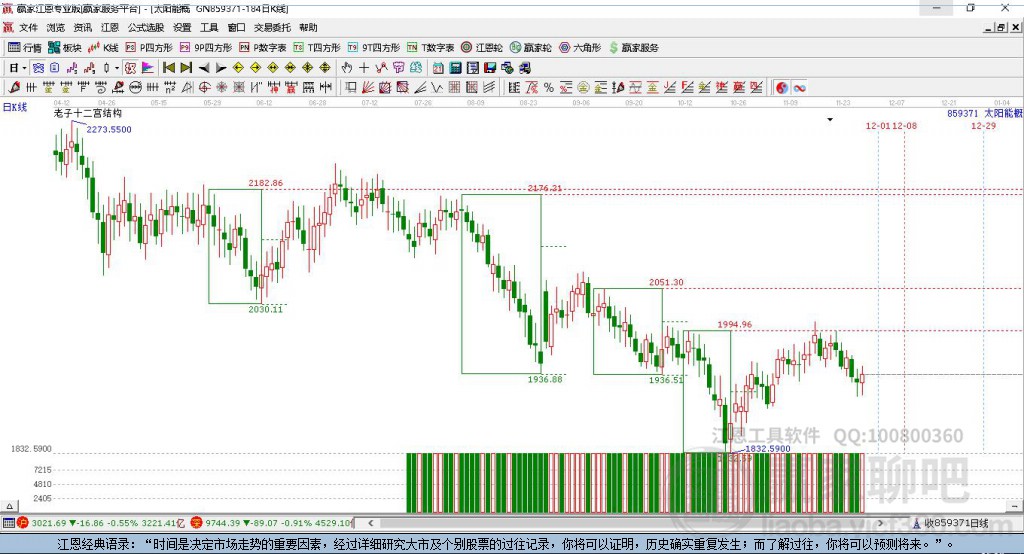Click the 859371 太阳能概 stock label
This screenshot has height=554, width=1024.
click(985, 114)
